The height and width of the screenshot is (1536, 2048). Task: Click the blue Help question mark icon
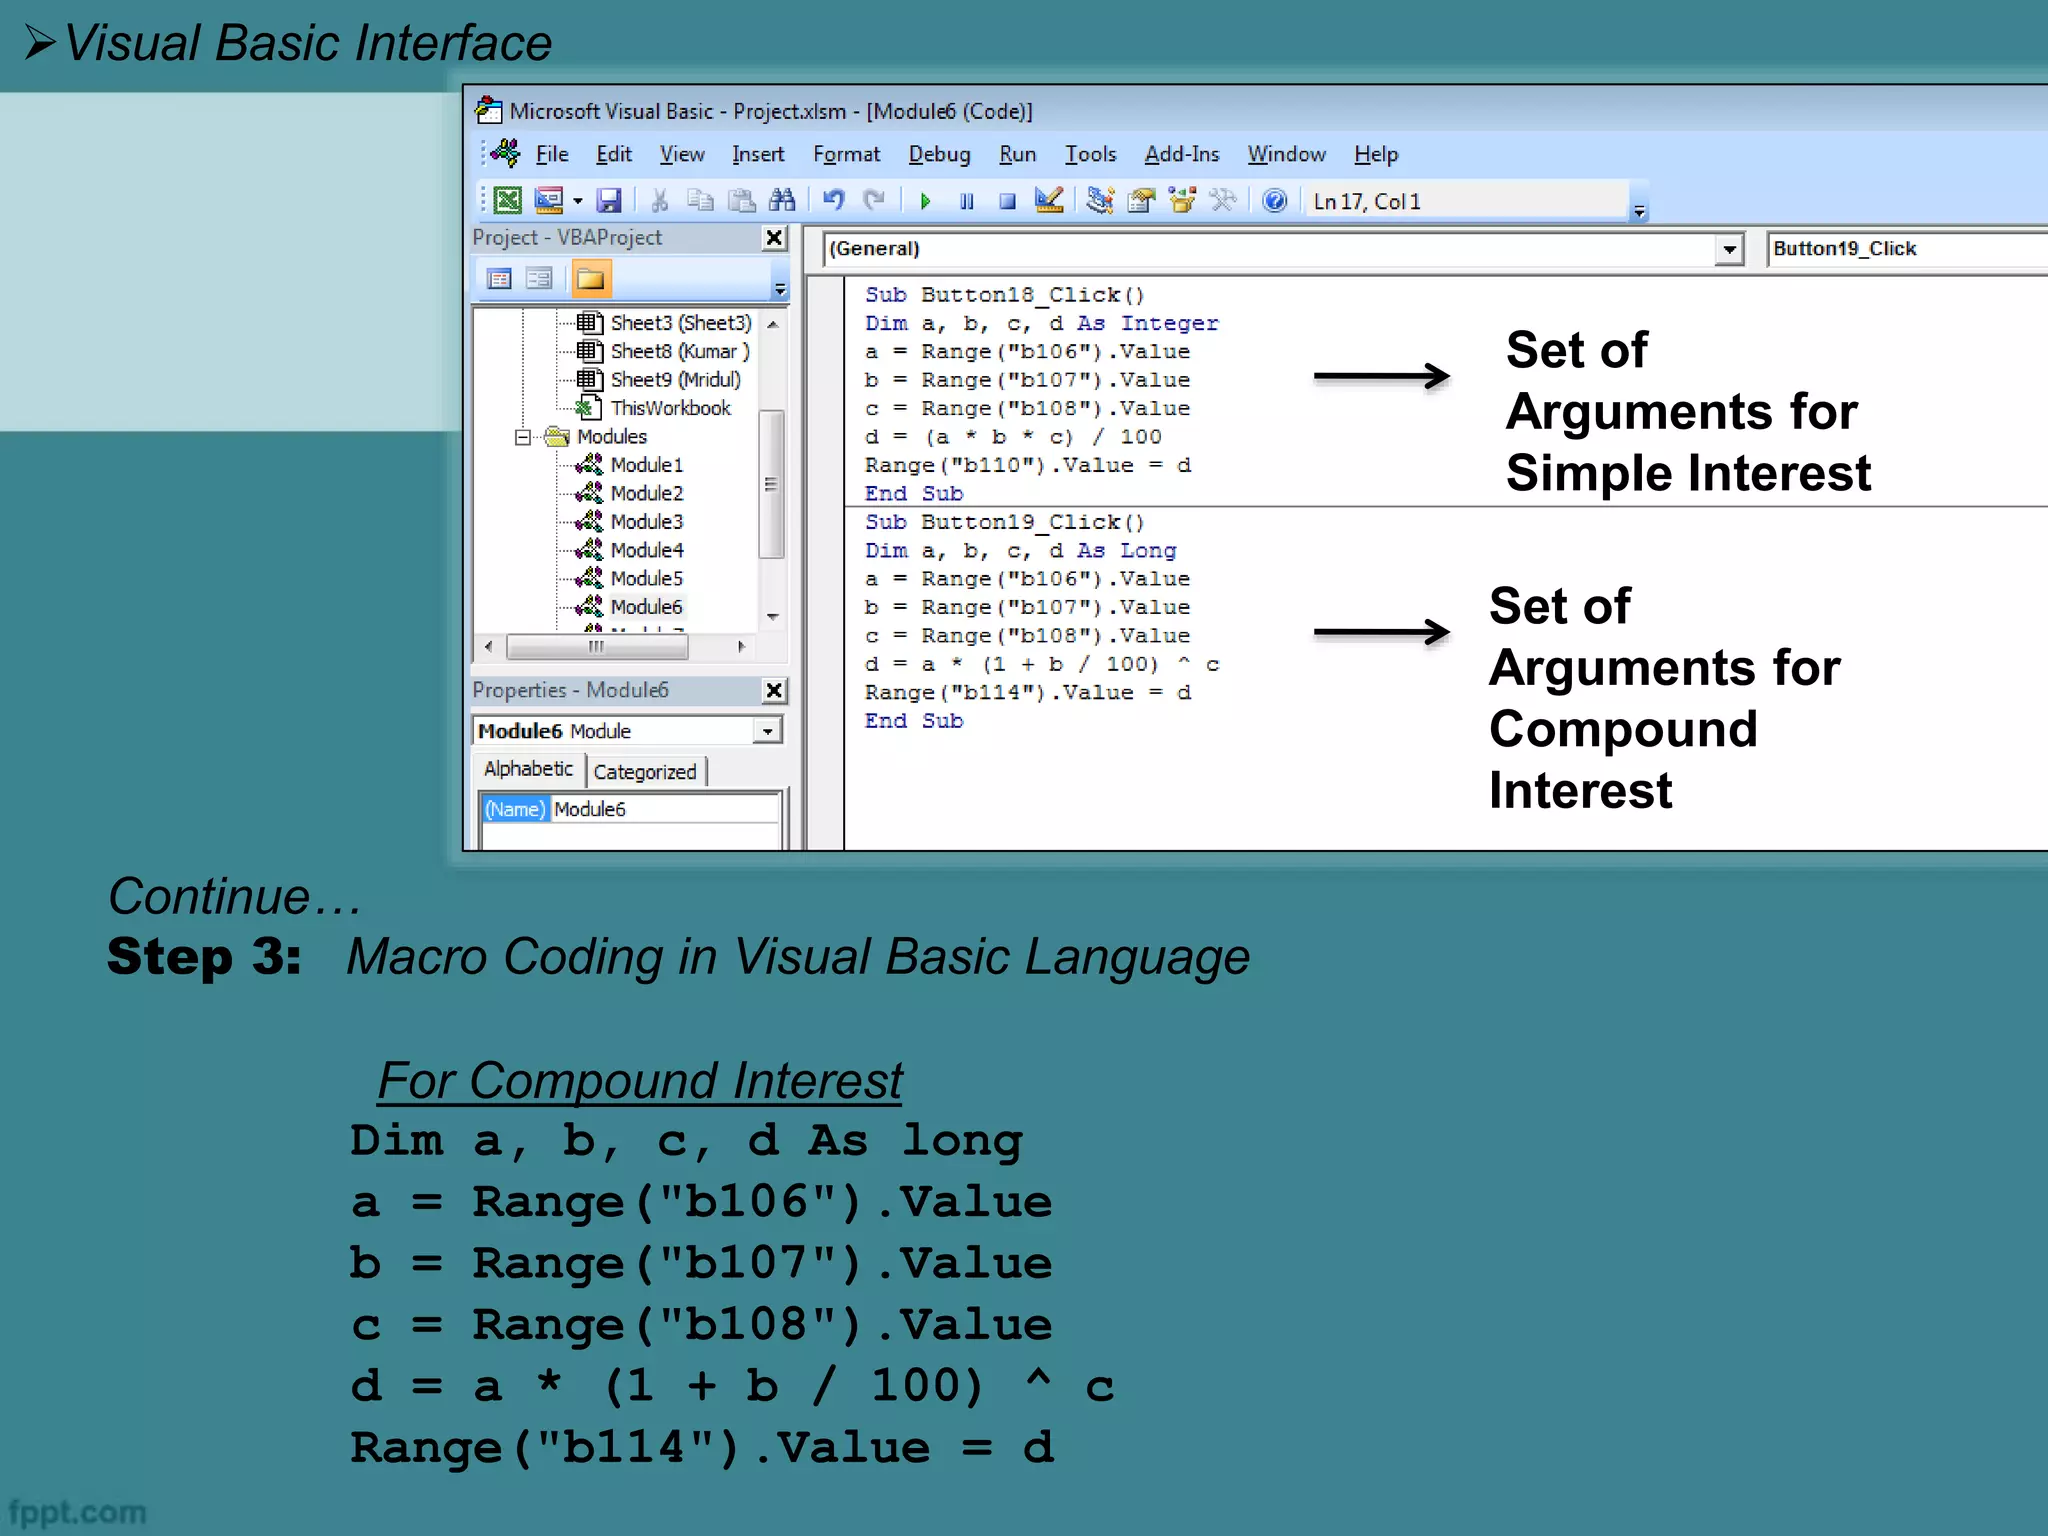tap(1274, 201)
